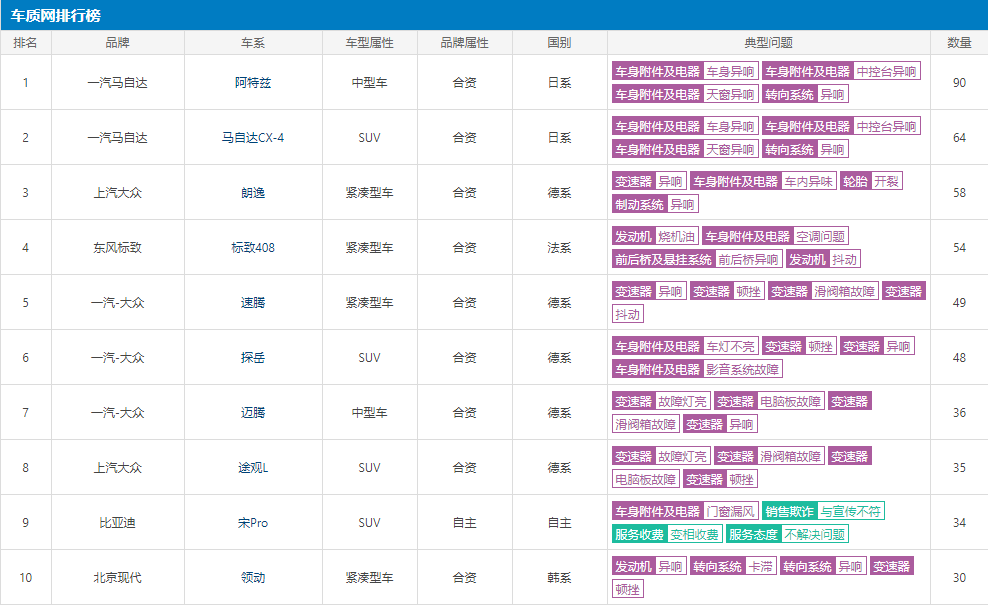Click the 典型问题 column header

[x=769, y=42]
